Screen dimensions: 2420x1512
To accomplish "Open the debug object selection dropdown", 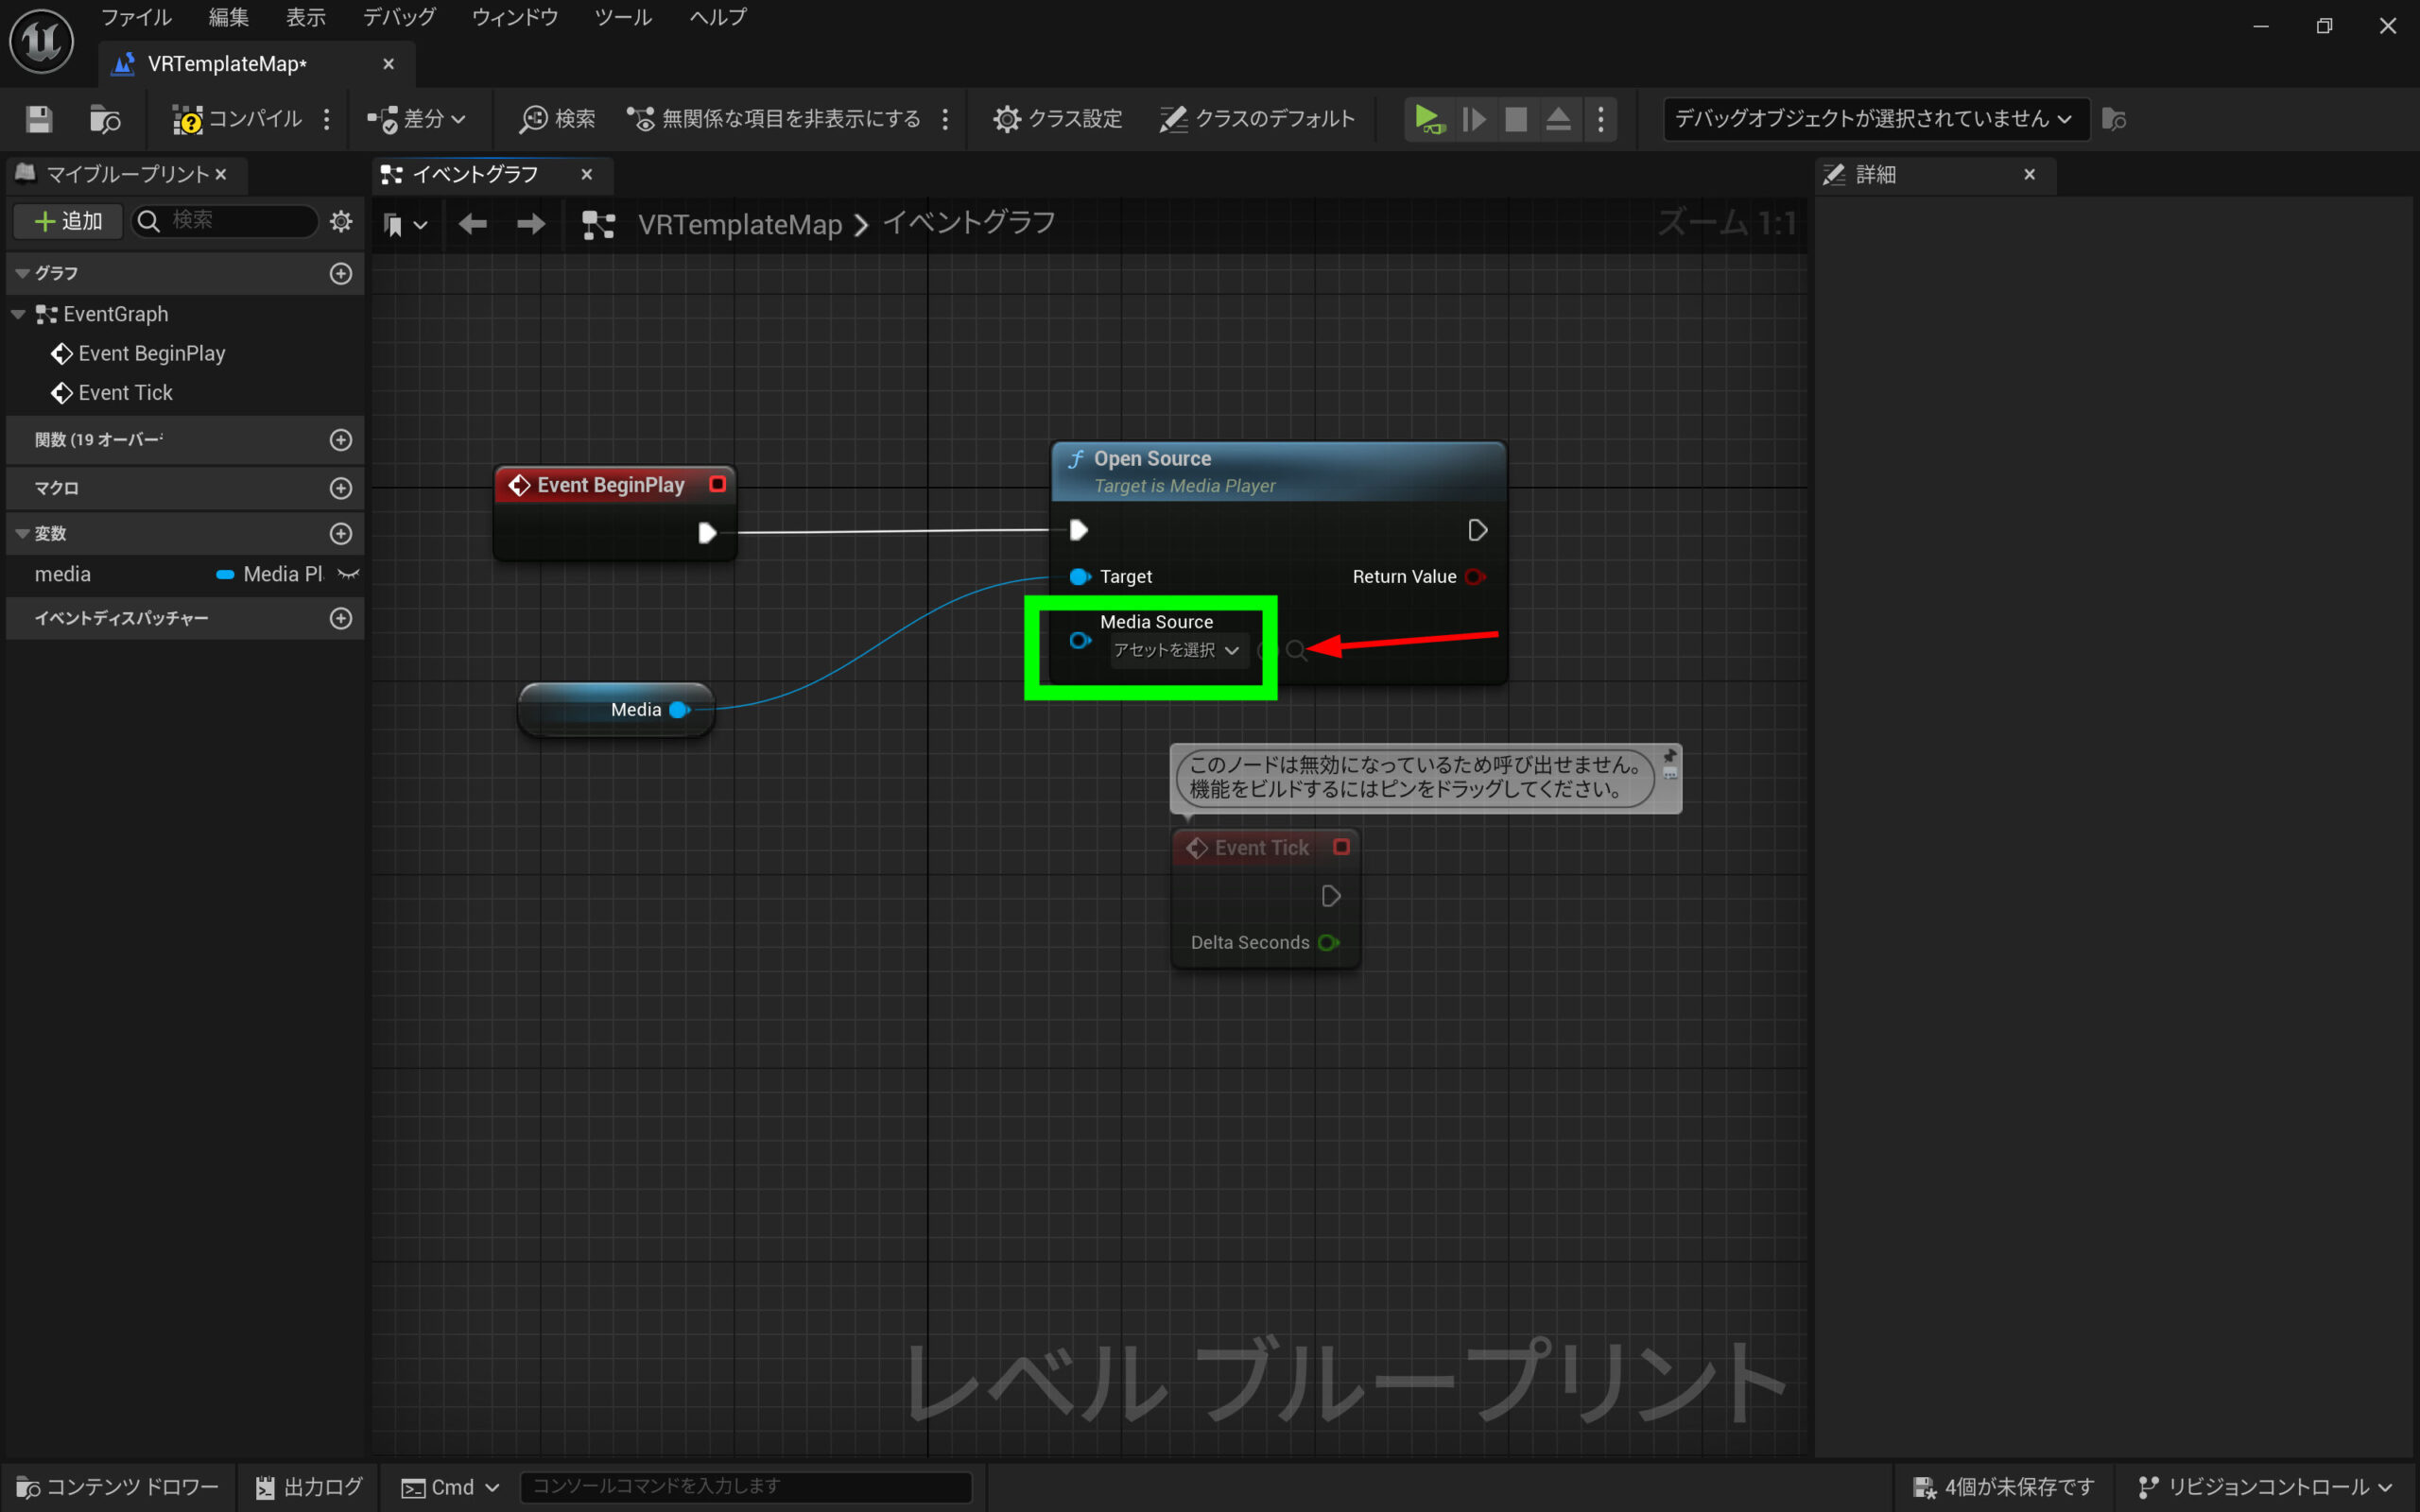I will [x=1875, y=119].
